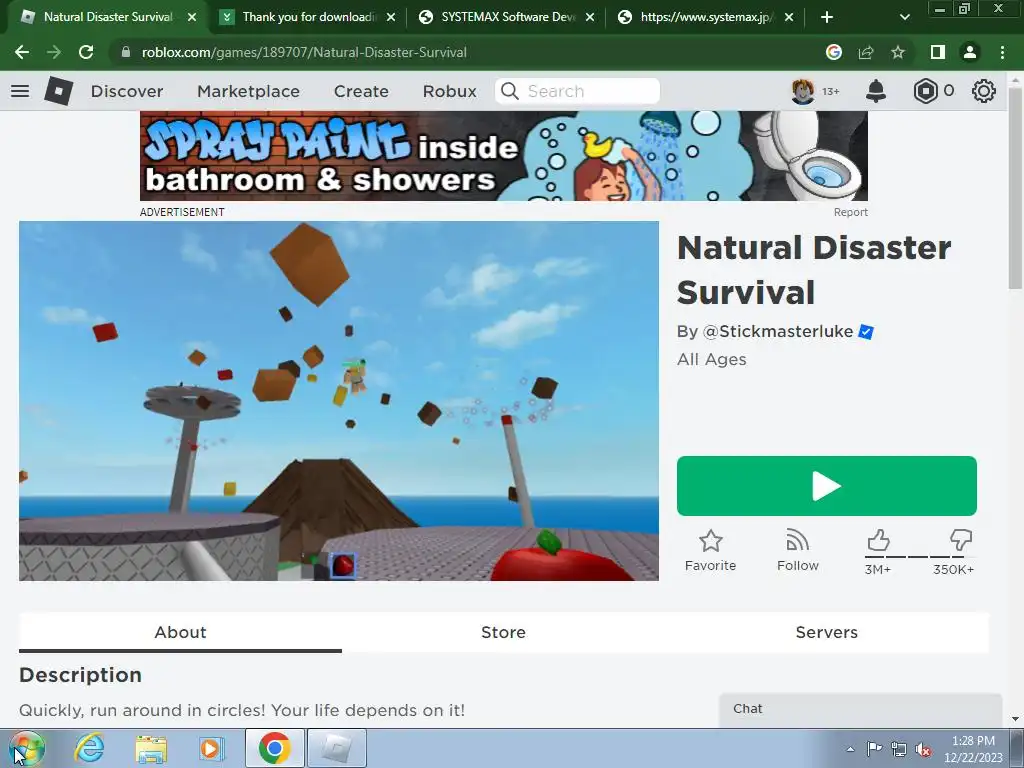Open the taskbar clock and date
The width and height of the screenshot is (1024, 768).
pyautogui.click(x=973, y=749)
